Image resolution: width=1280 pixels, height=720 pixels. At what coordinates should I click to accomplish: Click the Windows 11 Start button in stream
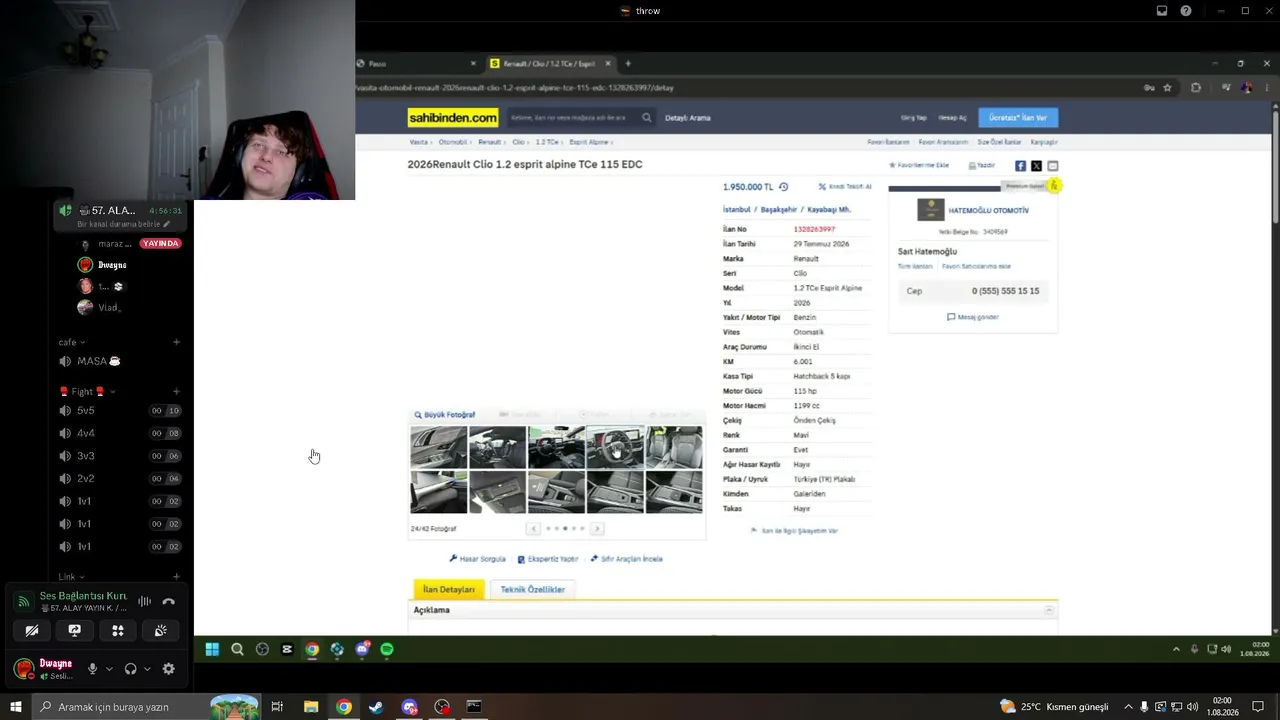tap(212, 649)
